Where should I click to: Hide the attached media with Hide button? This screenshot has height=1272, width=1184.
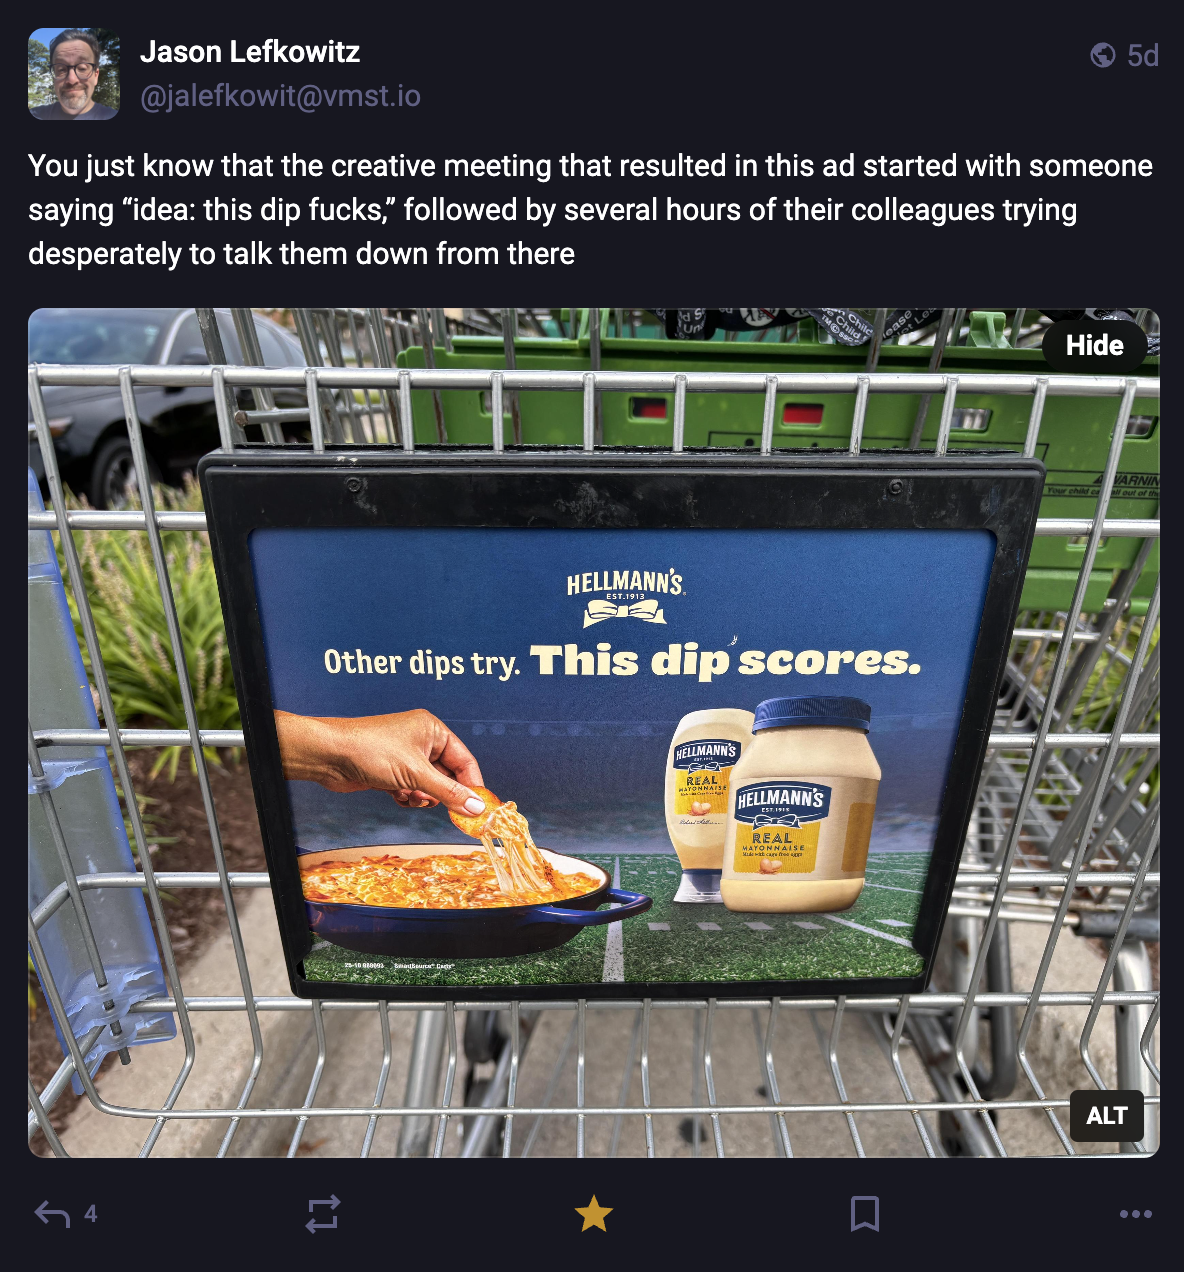pyautogui.click(x=1094, y=345)
